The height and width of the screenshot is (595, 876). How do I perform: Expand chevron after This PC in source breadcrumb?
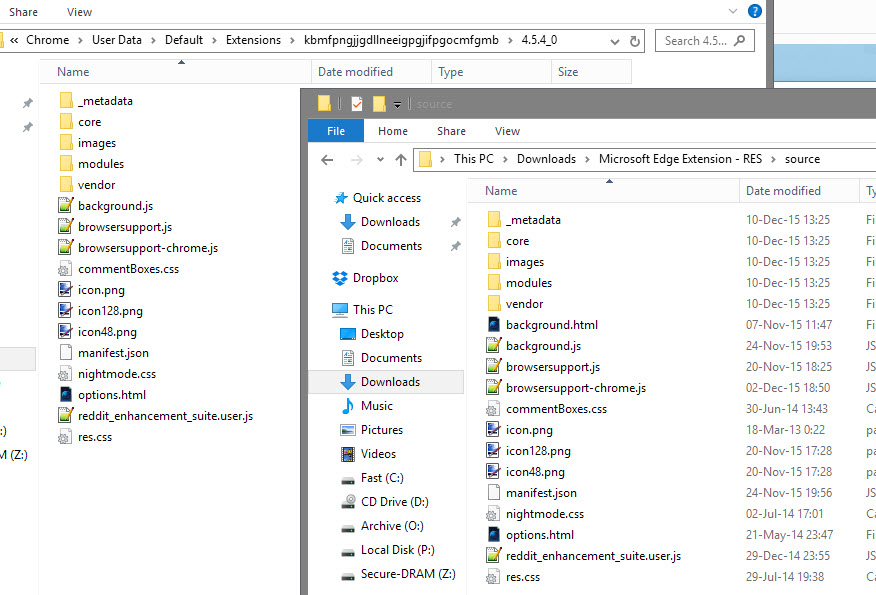[505, 159]
